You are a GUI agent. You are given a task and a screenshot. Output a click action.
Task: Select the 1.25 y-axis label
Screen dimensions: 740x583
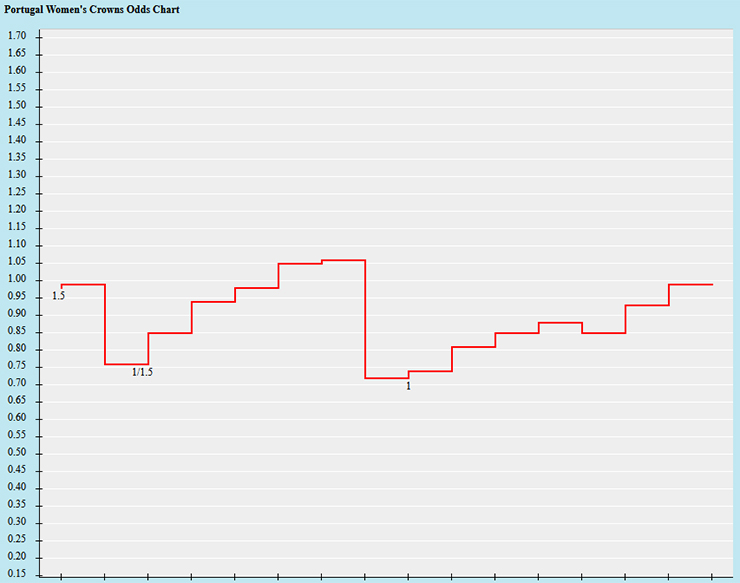pyautogui.click(x=17, y=192)
